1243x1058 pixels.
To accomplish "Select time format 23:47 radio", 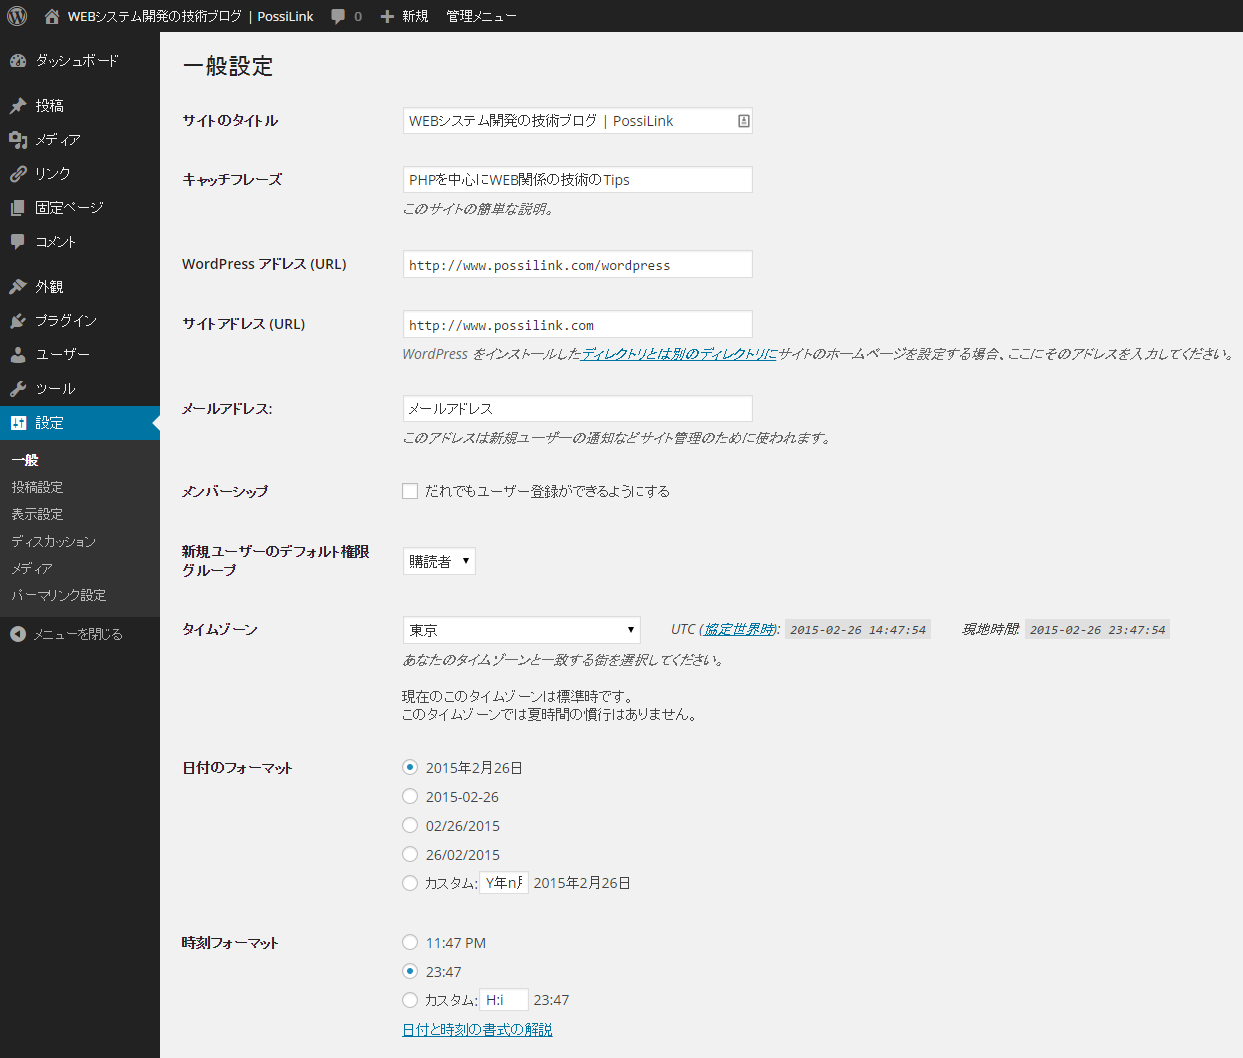I will coord(410,971).
